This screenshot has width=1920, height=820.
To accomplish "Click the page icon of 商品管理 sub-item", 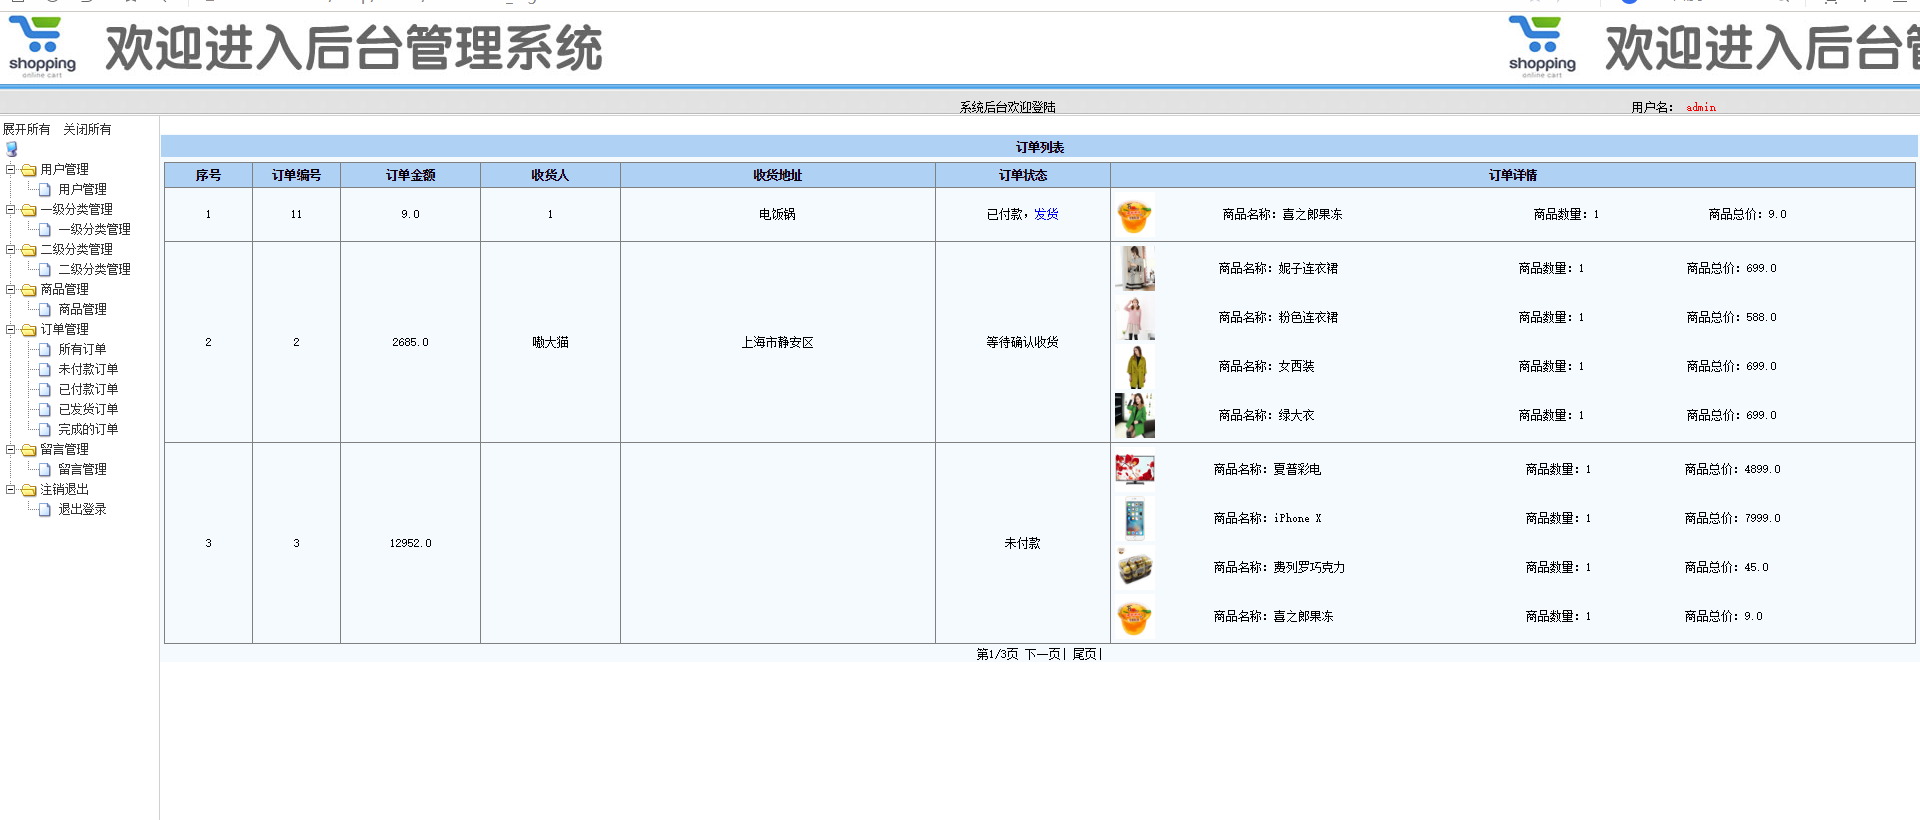I will [x=45, y=309].
